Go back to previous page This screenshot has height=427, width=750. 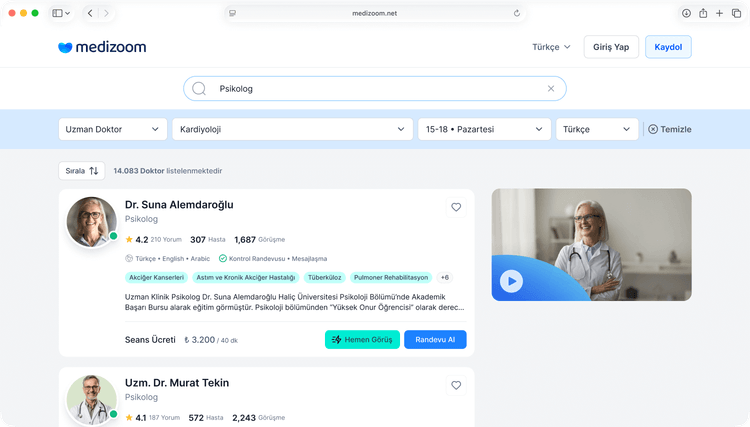click(x=90, y=13)
